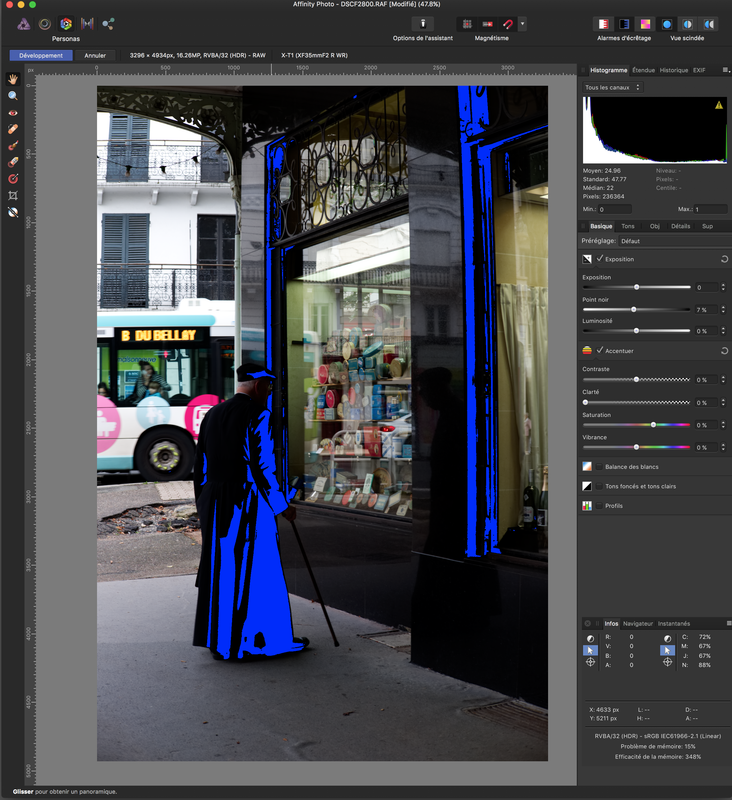Viewport: 732px width, 800px height.
Task: Switch to the Liquify persona icon
Action: [44, 23]
